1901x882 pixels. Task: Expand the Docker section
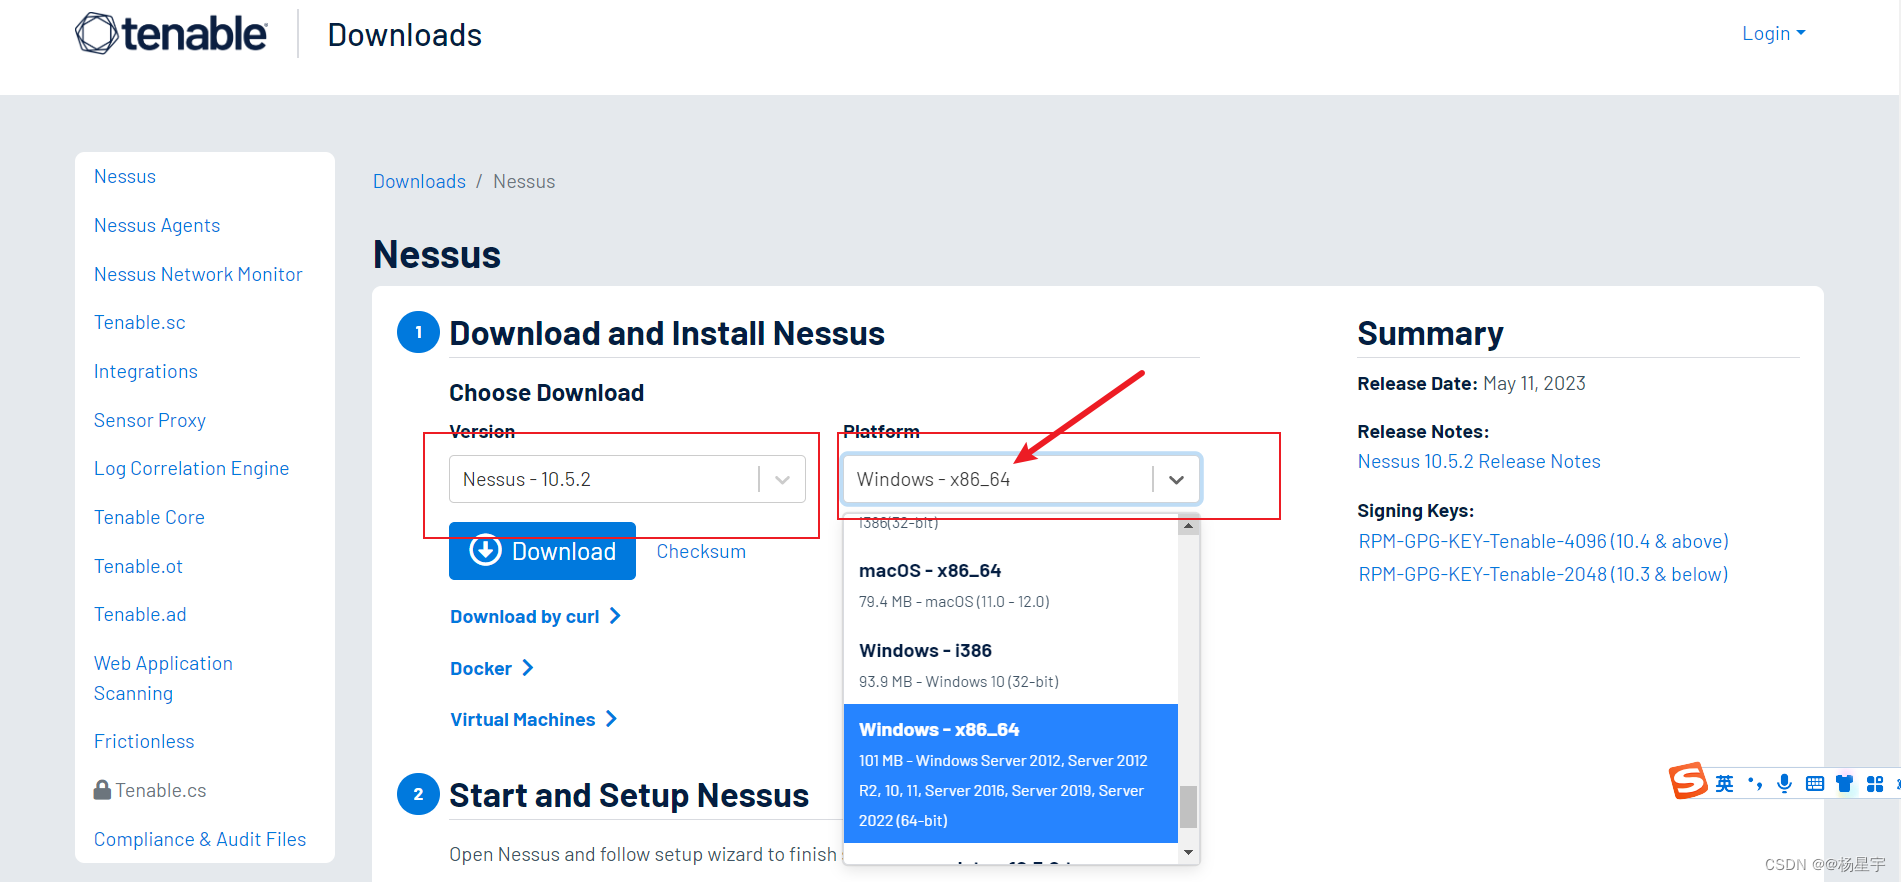tap(491, 668)
